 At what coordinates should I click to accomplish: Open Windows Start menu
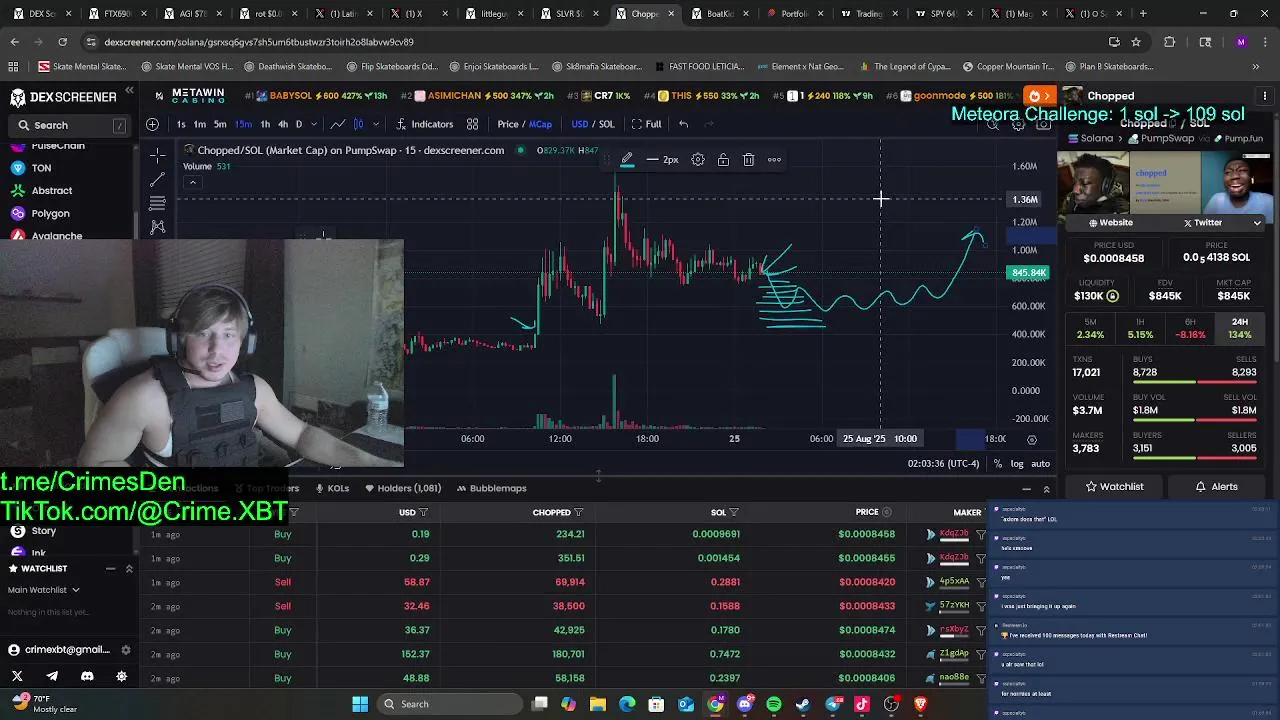[360, 704]
